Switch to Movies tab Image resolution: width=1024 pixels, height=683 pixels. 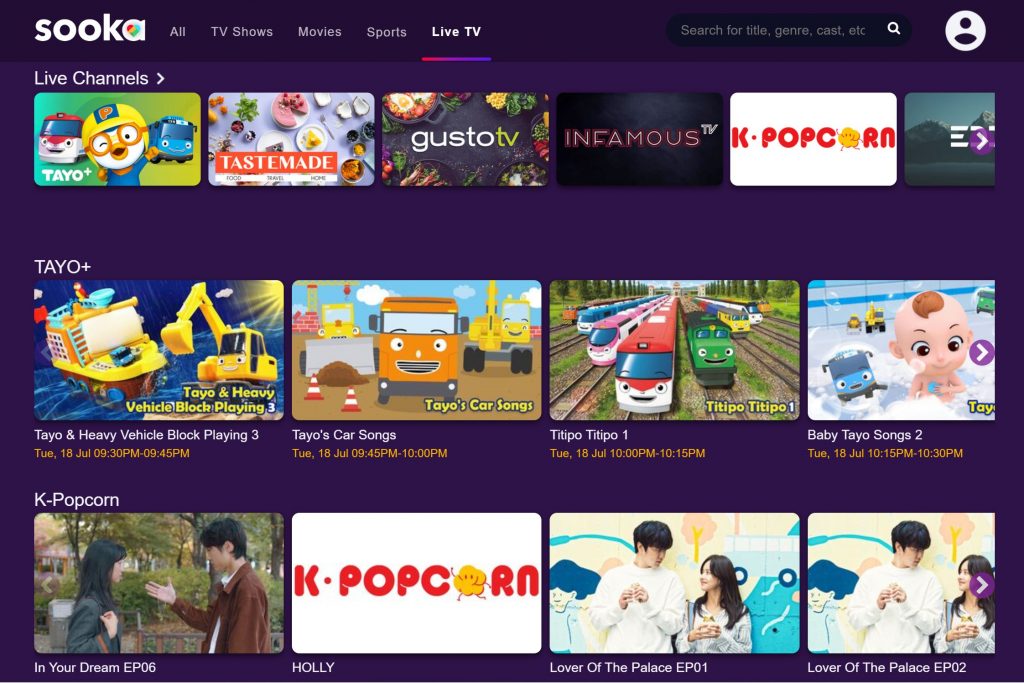click(x=319, y=31)
